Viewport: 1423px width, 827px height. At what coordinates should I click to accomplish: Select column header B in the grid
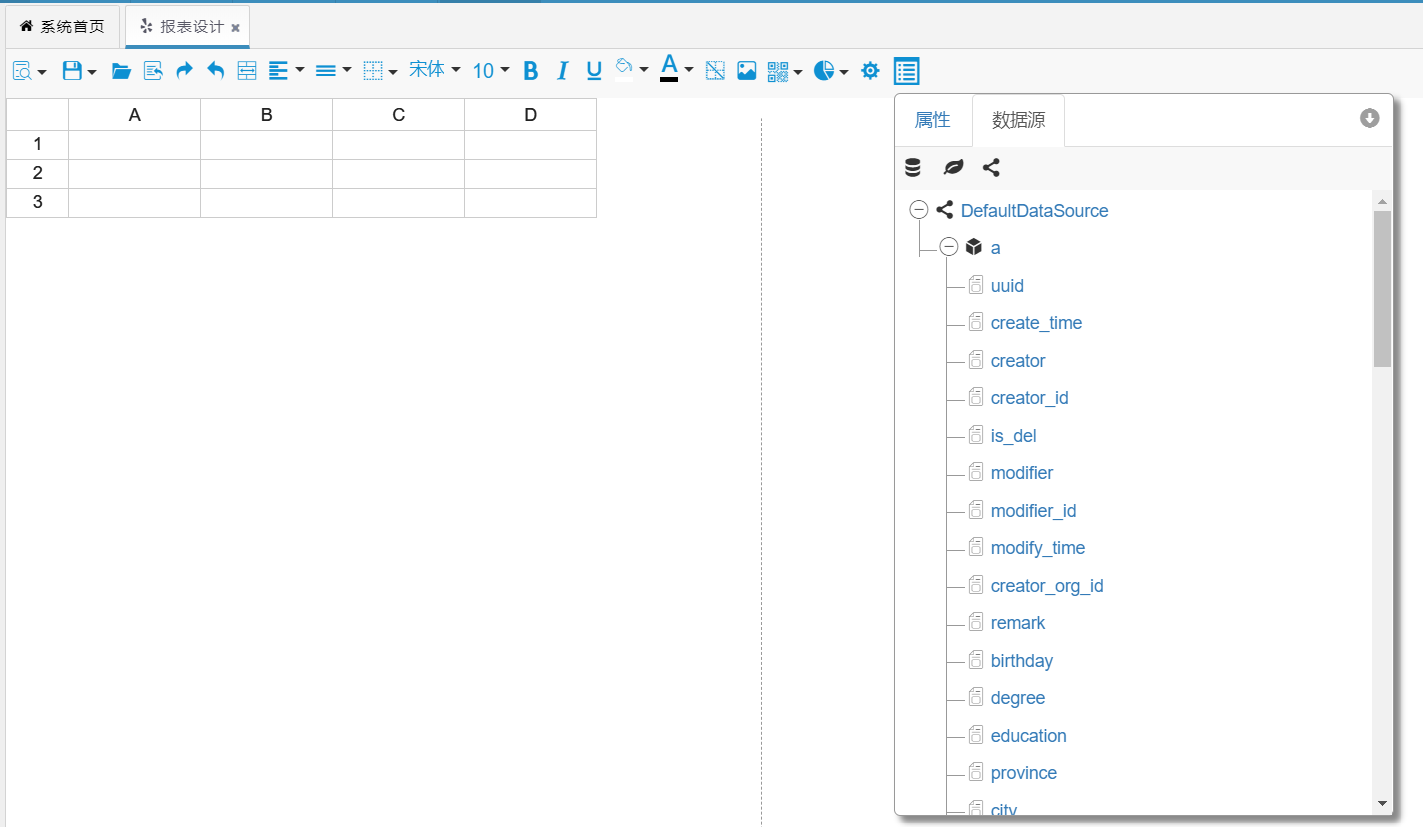(x=267, y=115)
